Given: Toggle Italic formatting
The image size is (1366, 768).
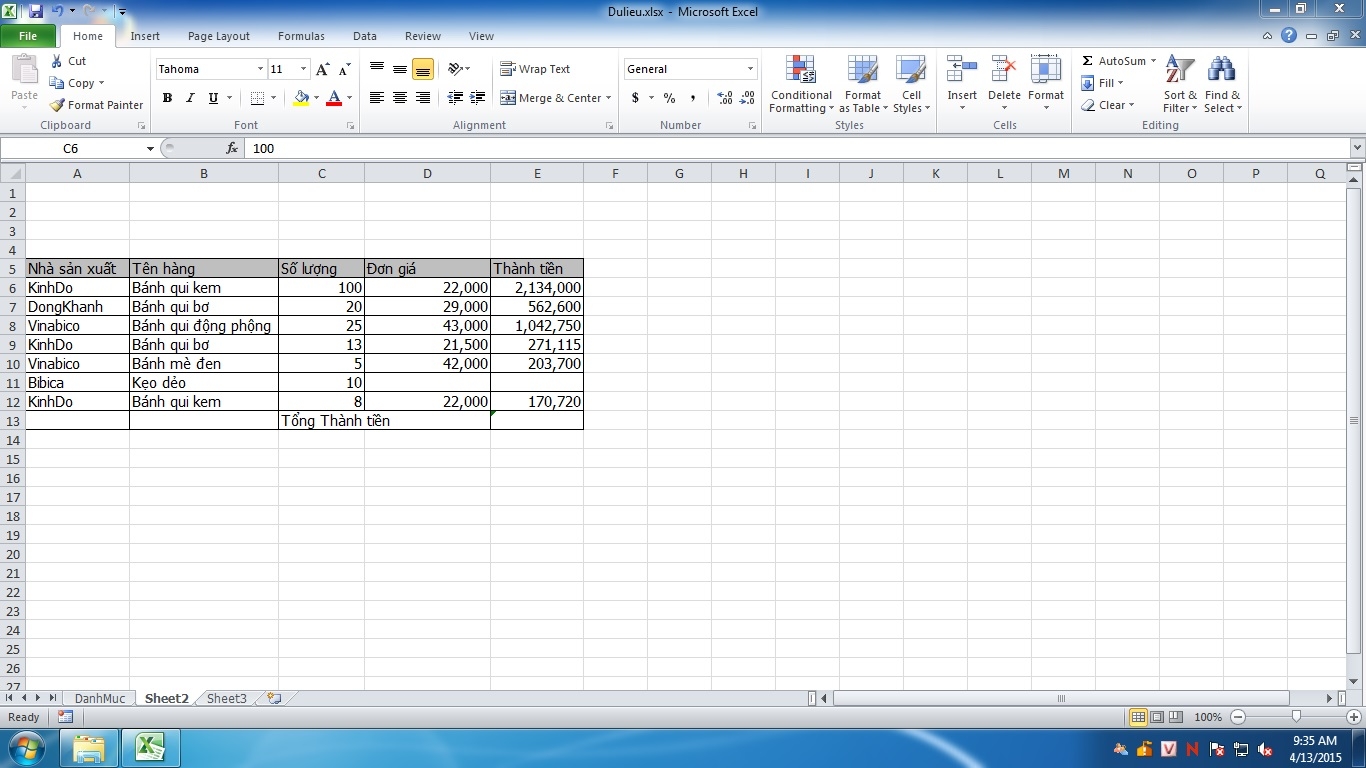Looking at the screenshot, I should (x=190, y=98).
